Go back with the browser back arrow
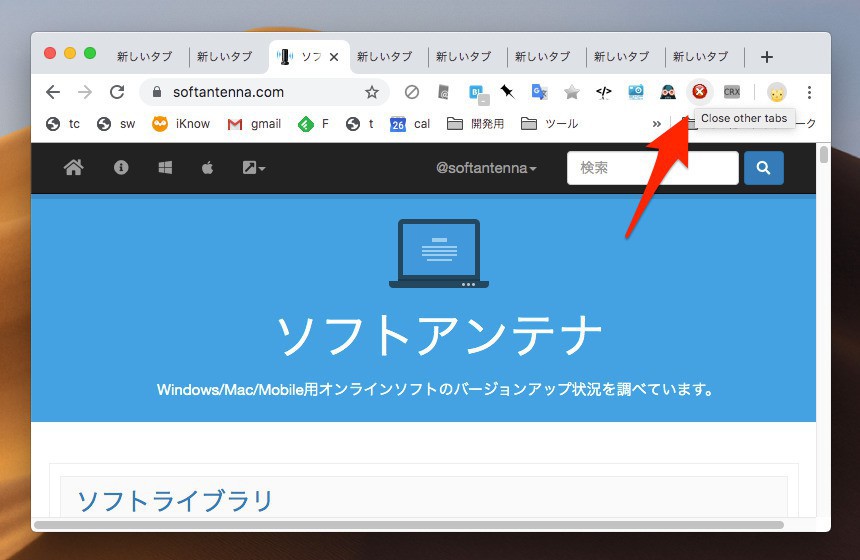The height and width of the screenshot is (560, 860). [x=53, y=92]
